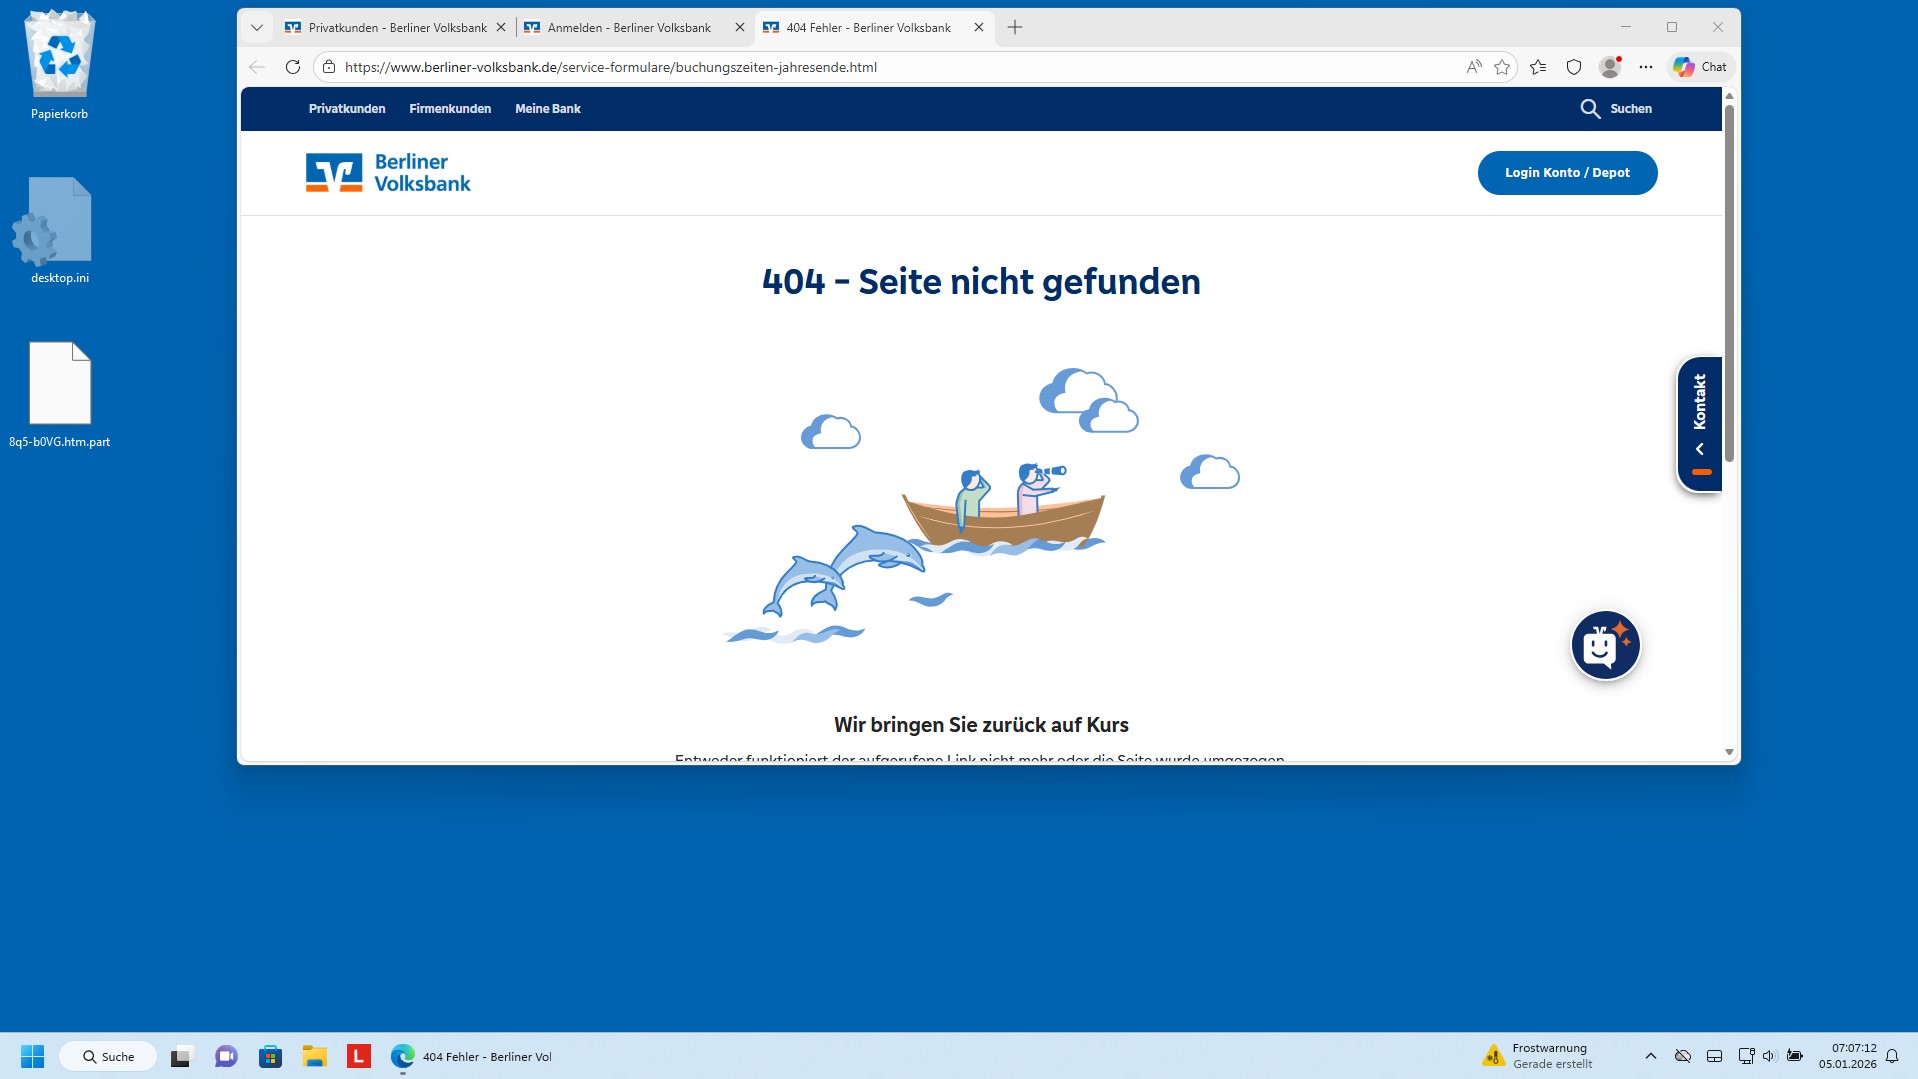Click the Berliner Volksbank logo
This screenshot has height=1079, width=1918.
pyautogui.click(x=388, y=173)
